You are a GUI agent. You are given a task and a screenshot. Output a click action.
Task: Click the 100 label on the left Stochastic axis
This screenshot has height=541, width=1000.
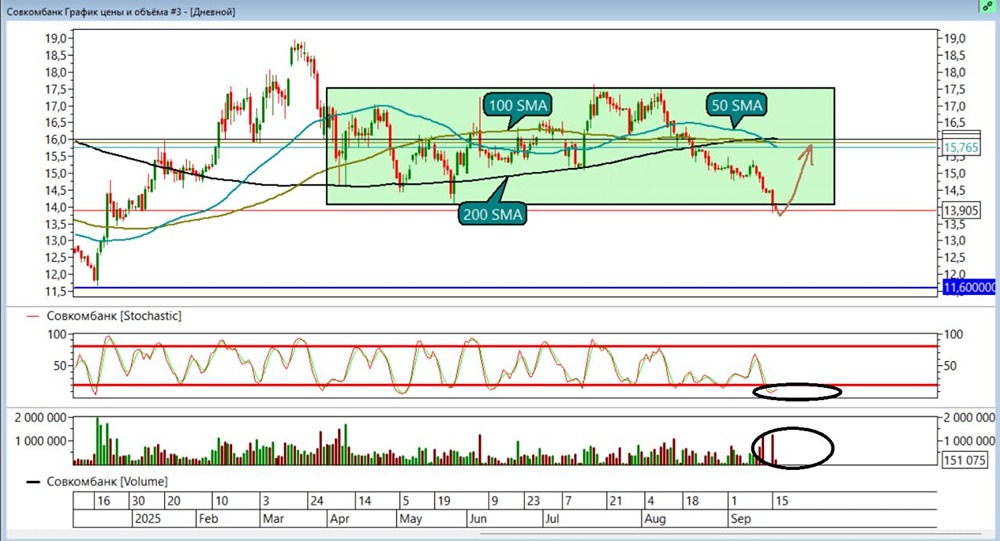(x=57, y=334)
